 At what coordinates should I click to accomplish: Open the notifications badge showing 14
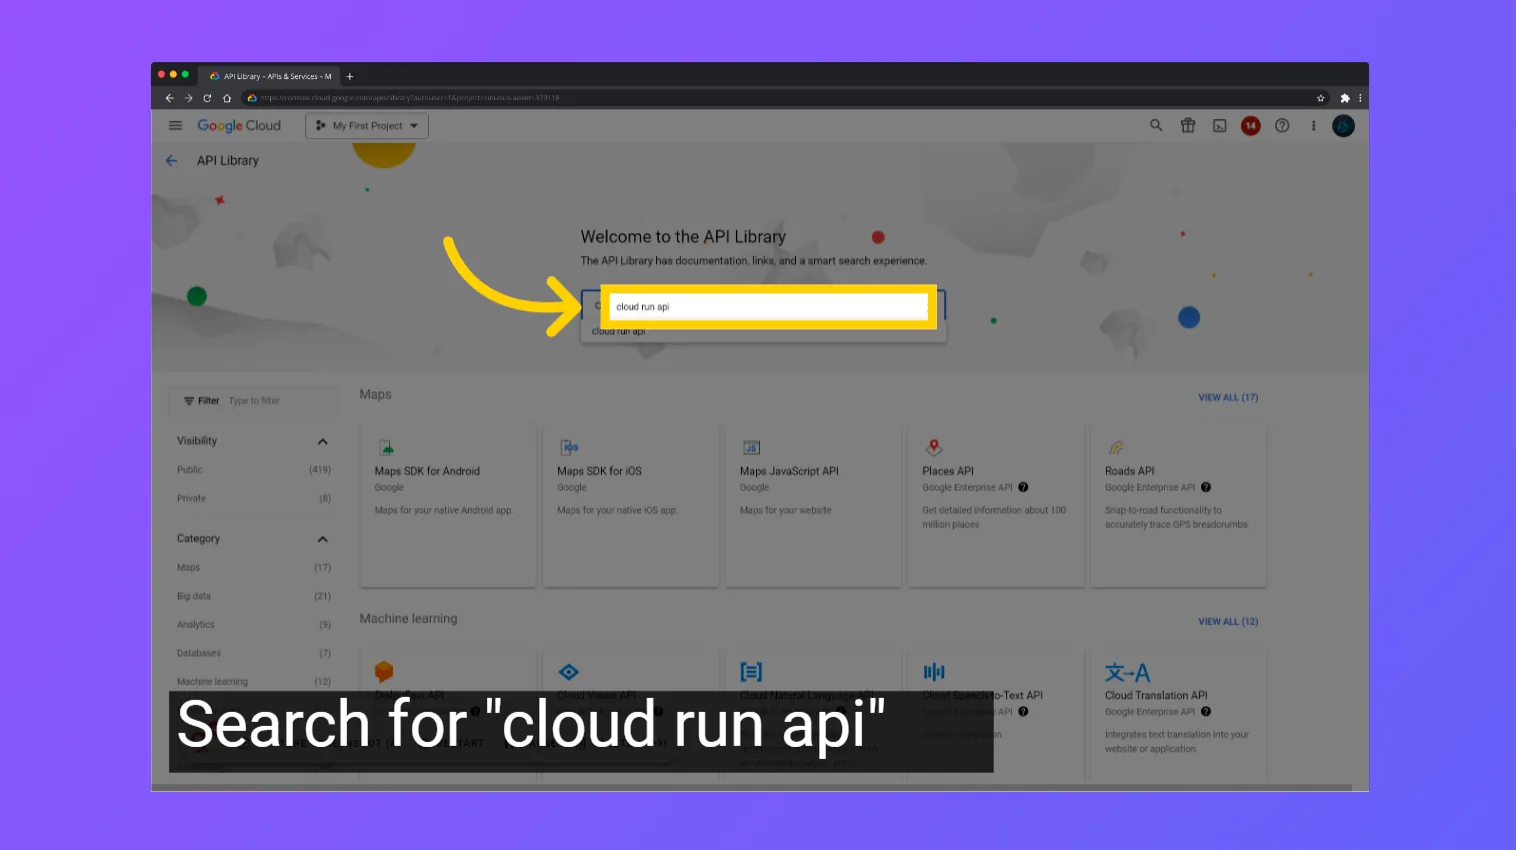(1251, 126)
